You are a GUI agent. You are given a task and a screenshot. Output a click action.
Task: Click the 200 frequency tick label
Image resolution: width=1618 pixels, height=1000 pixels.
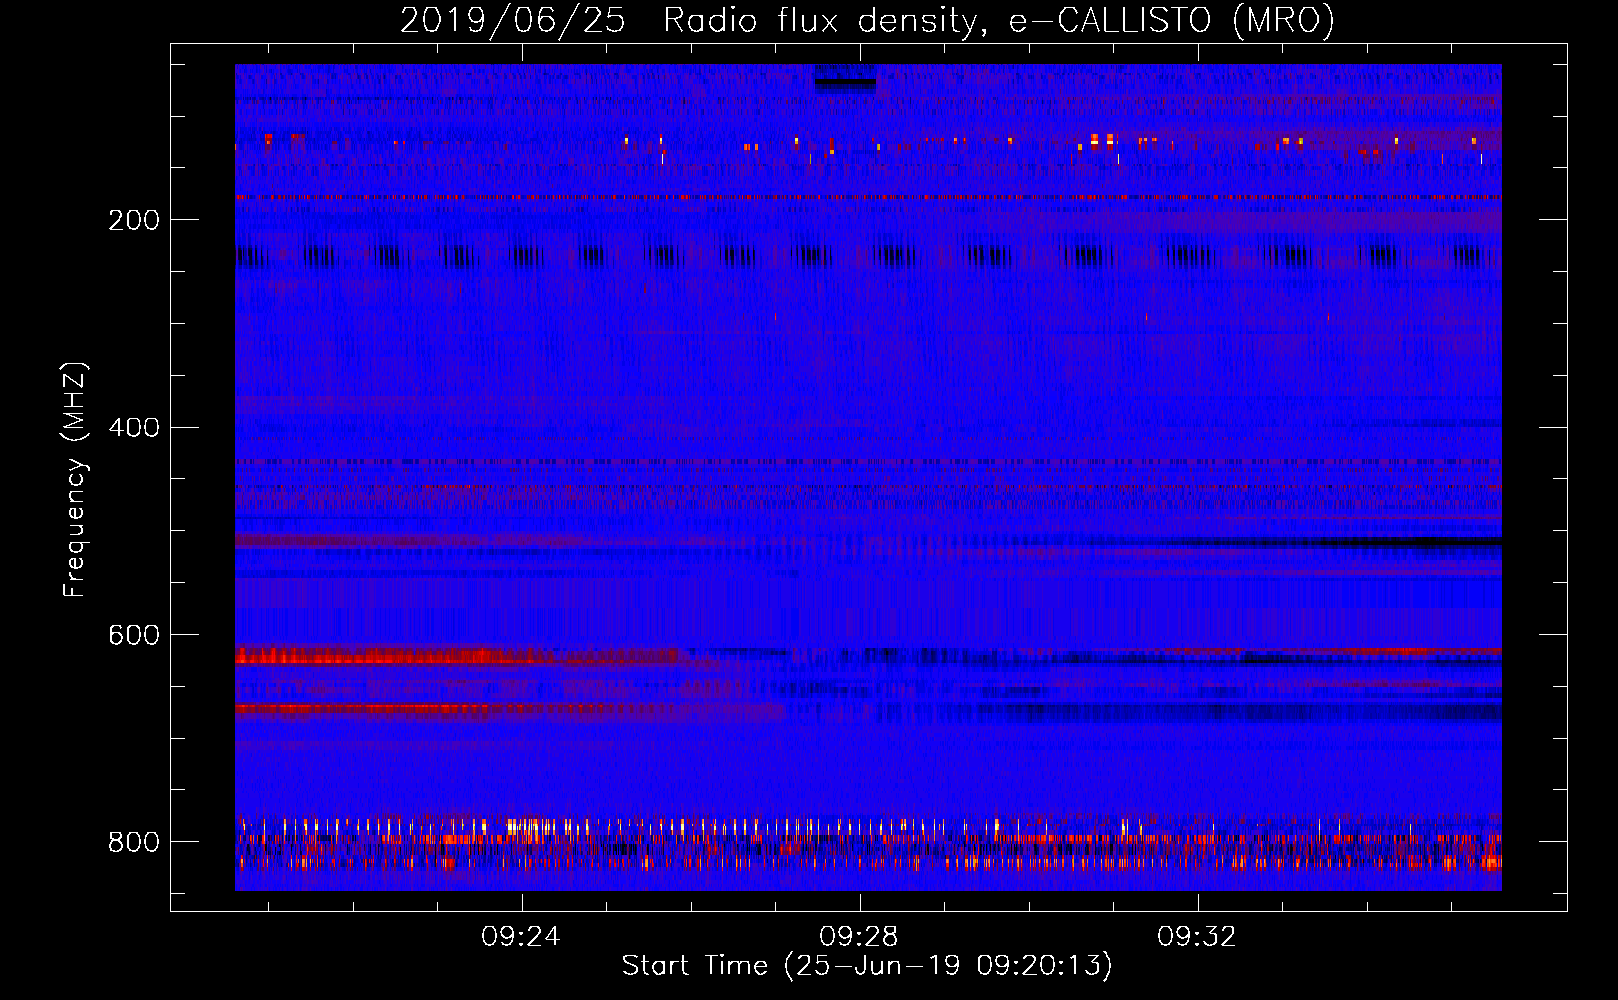[x=133, y=220]
